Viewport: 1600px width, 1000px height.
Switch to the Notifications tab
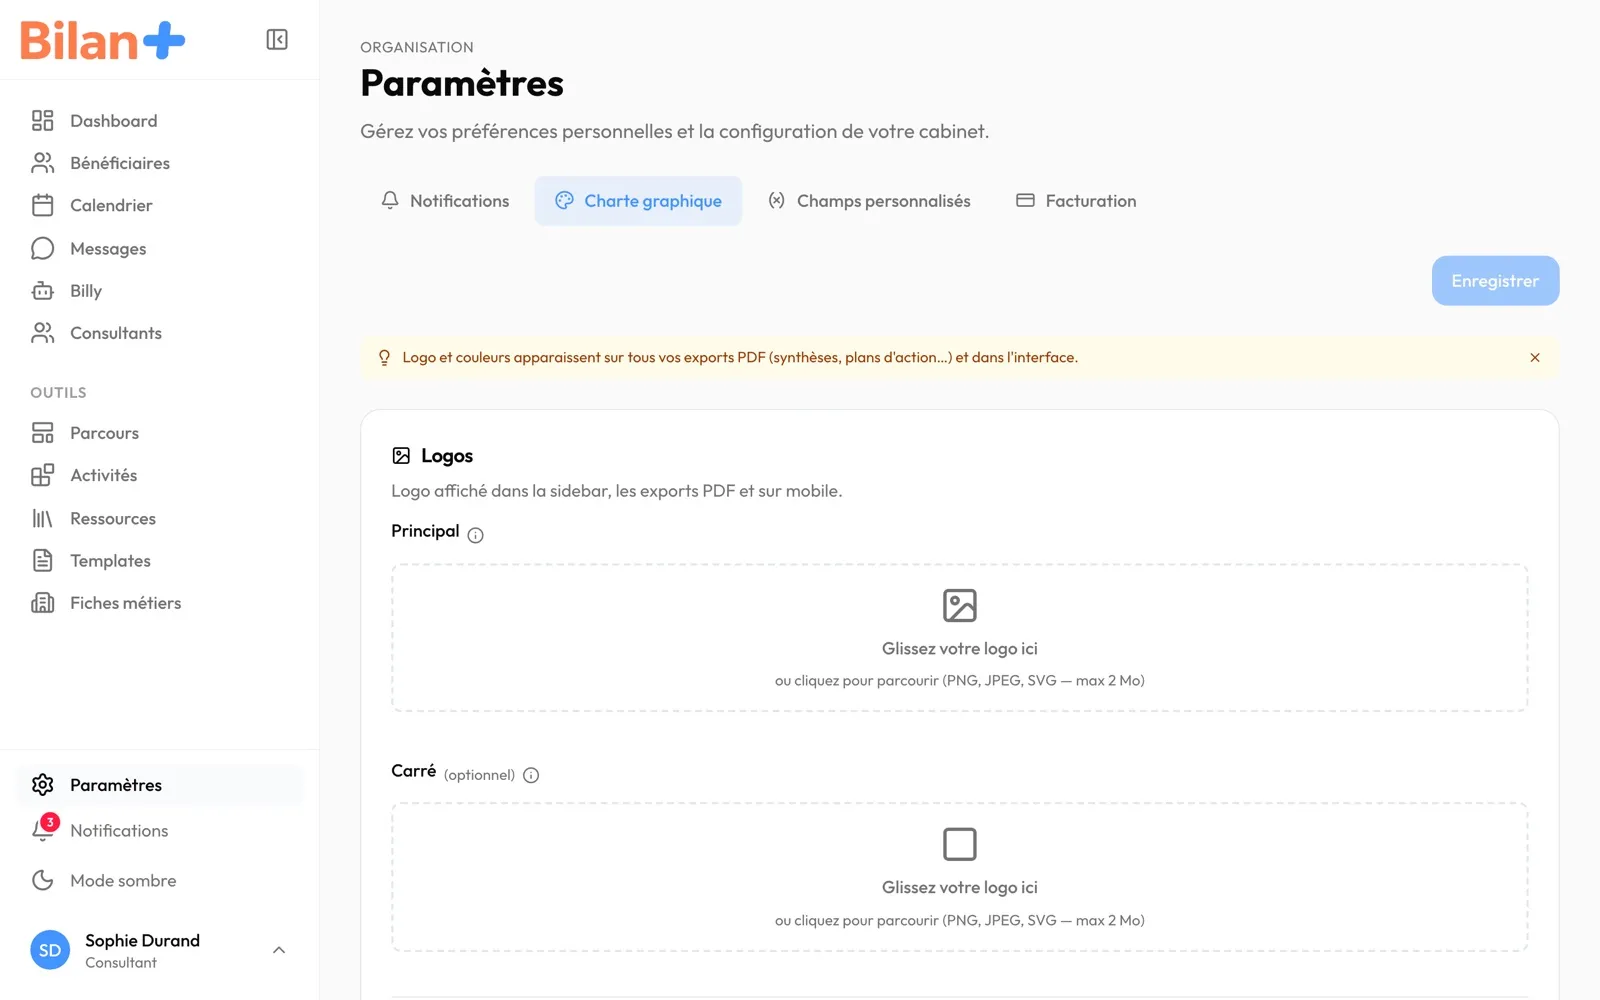445,201
